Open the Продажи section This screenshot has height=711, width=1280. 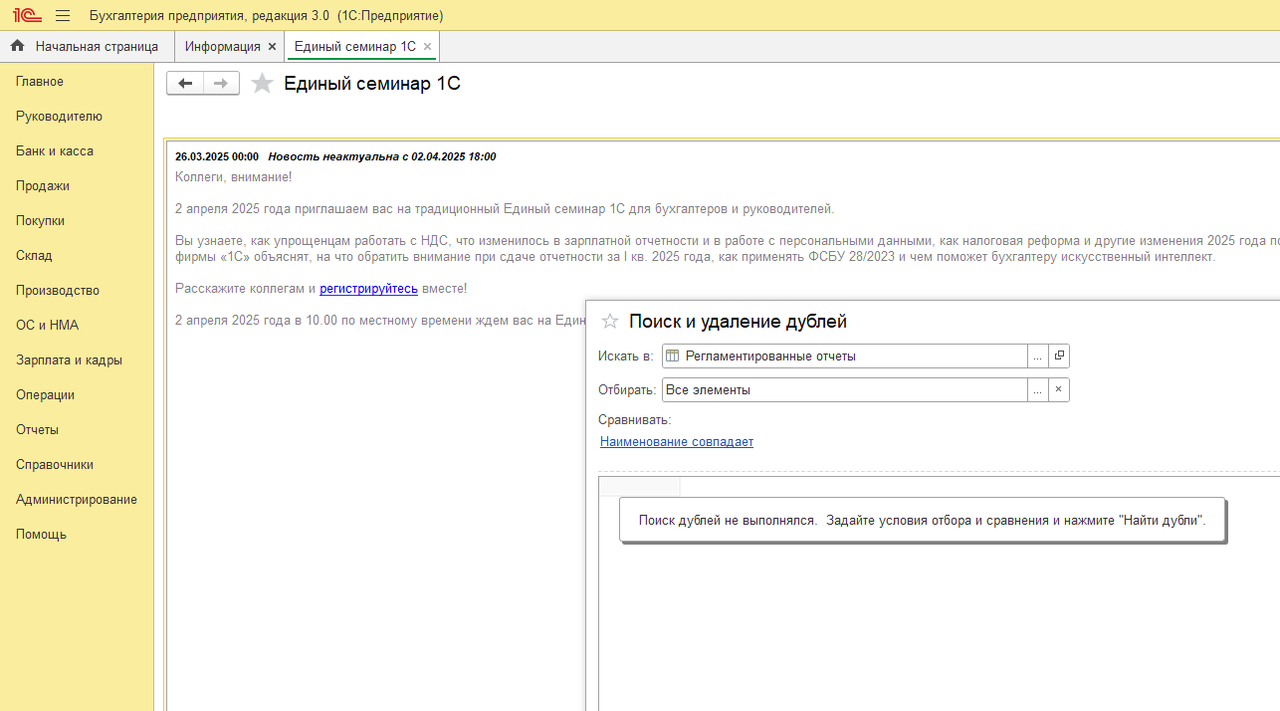click(43, 186)
